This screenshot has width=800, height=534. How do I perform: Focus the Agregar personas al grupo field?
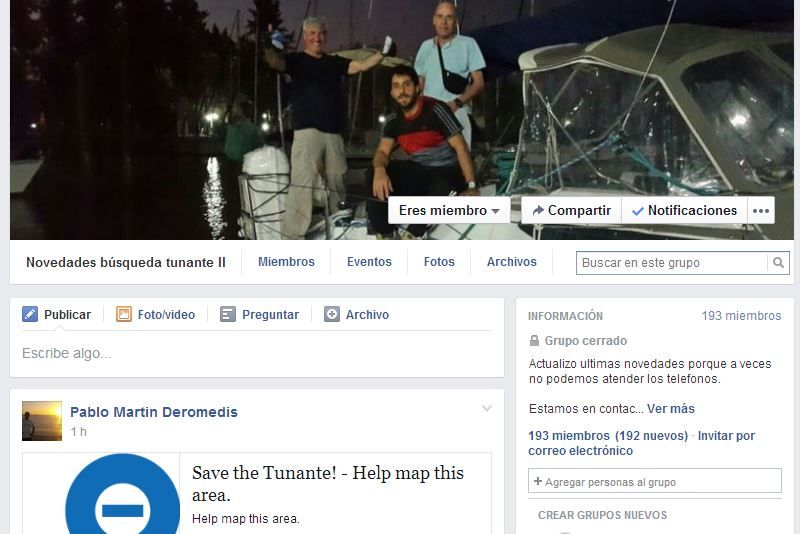pos(655,481)
